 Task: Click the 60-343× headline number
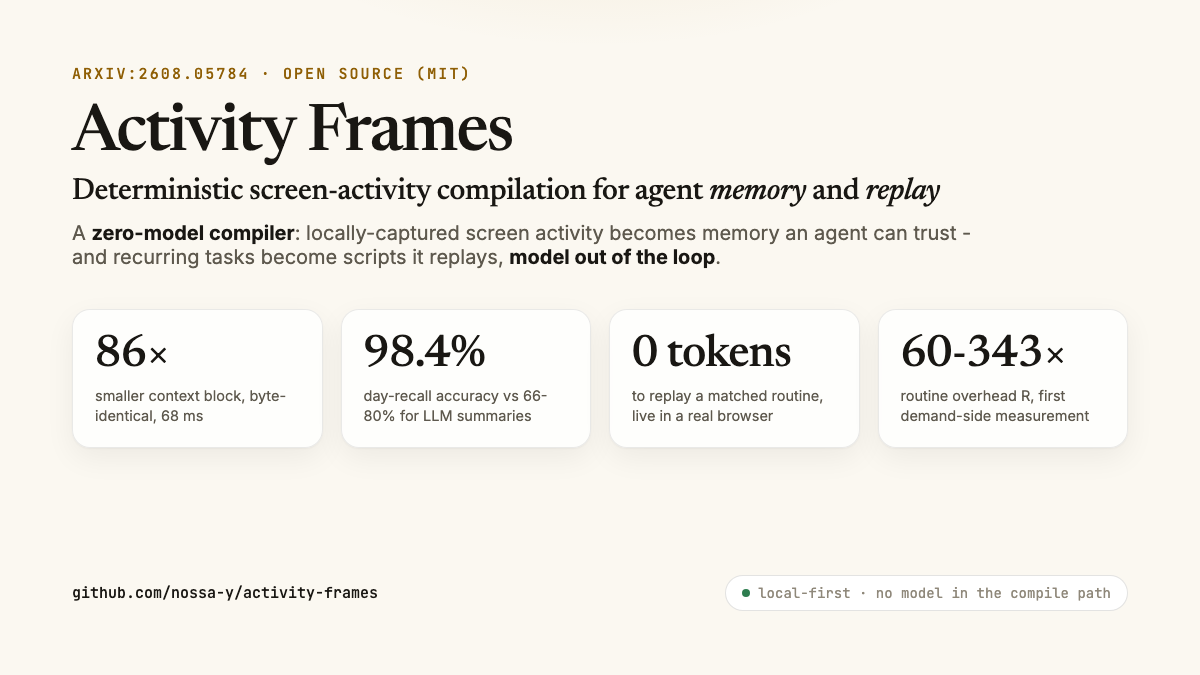click(x=983, y=351)
